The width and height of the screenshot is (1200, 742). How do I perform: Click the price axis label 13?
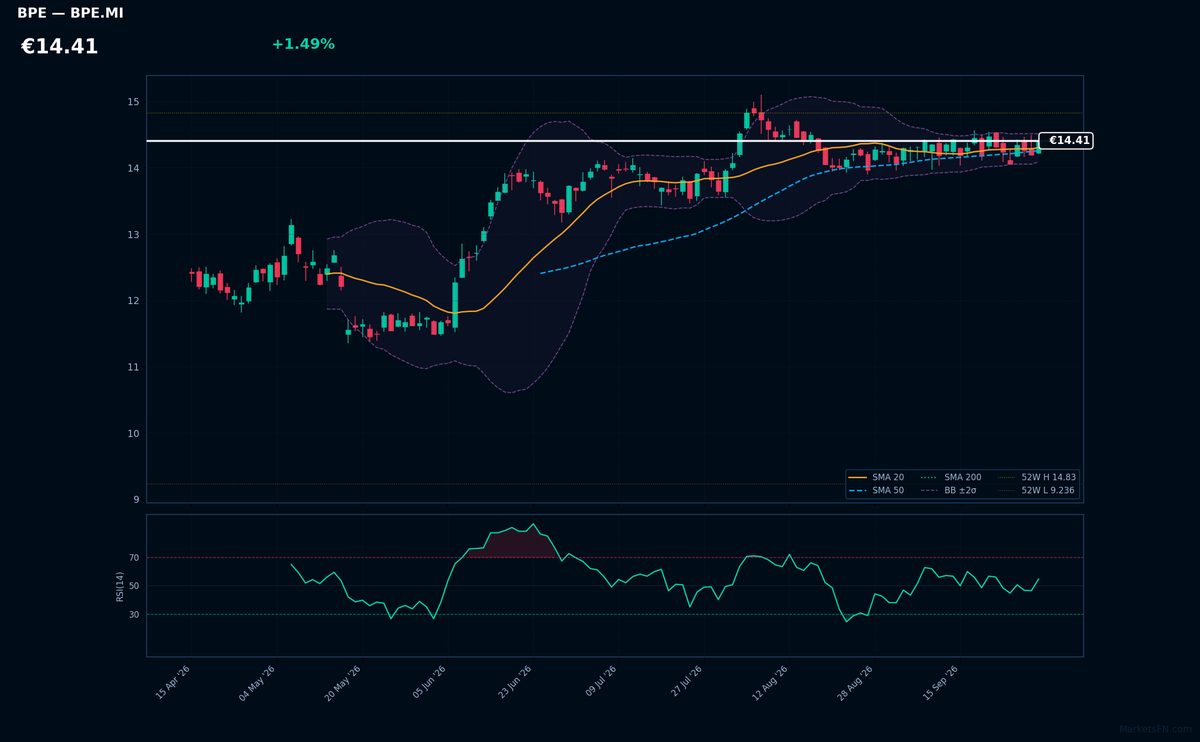tap(134, 235)
